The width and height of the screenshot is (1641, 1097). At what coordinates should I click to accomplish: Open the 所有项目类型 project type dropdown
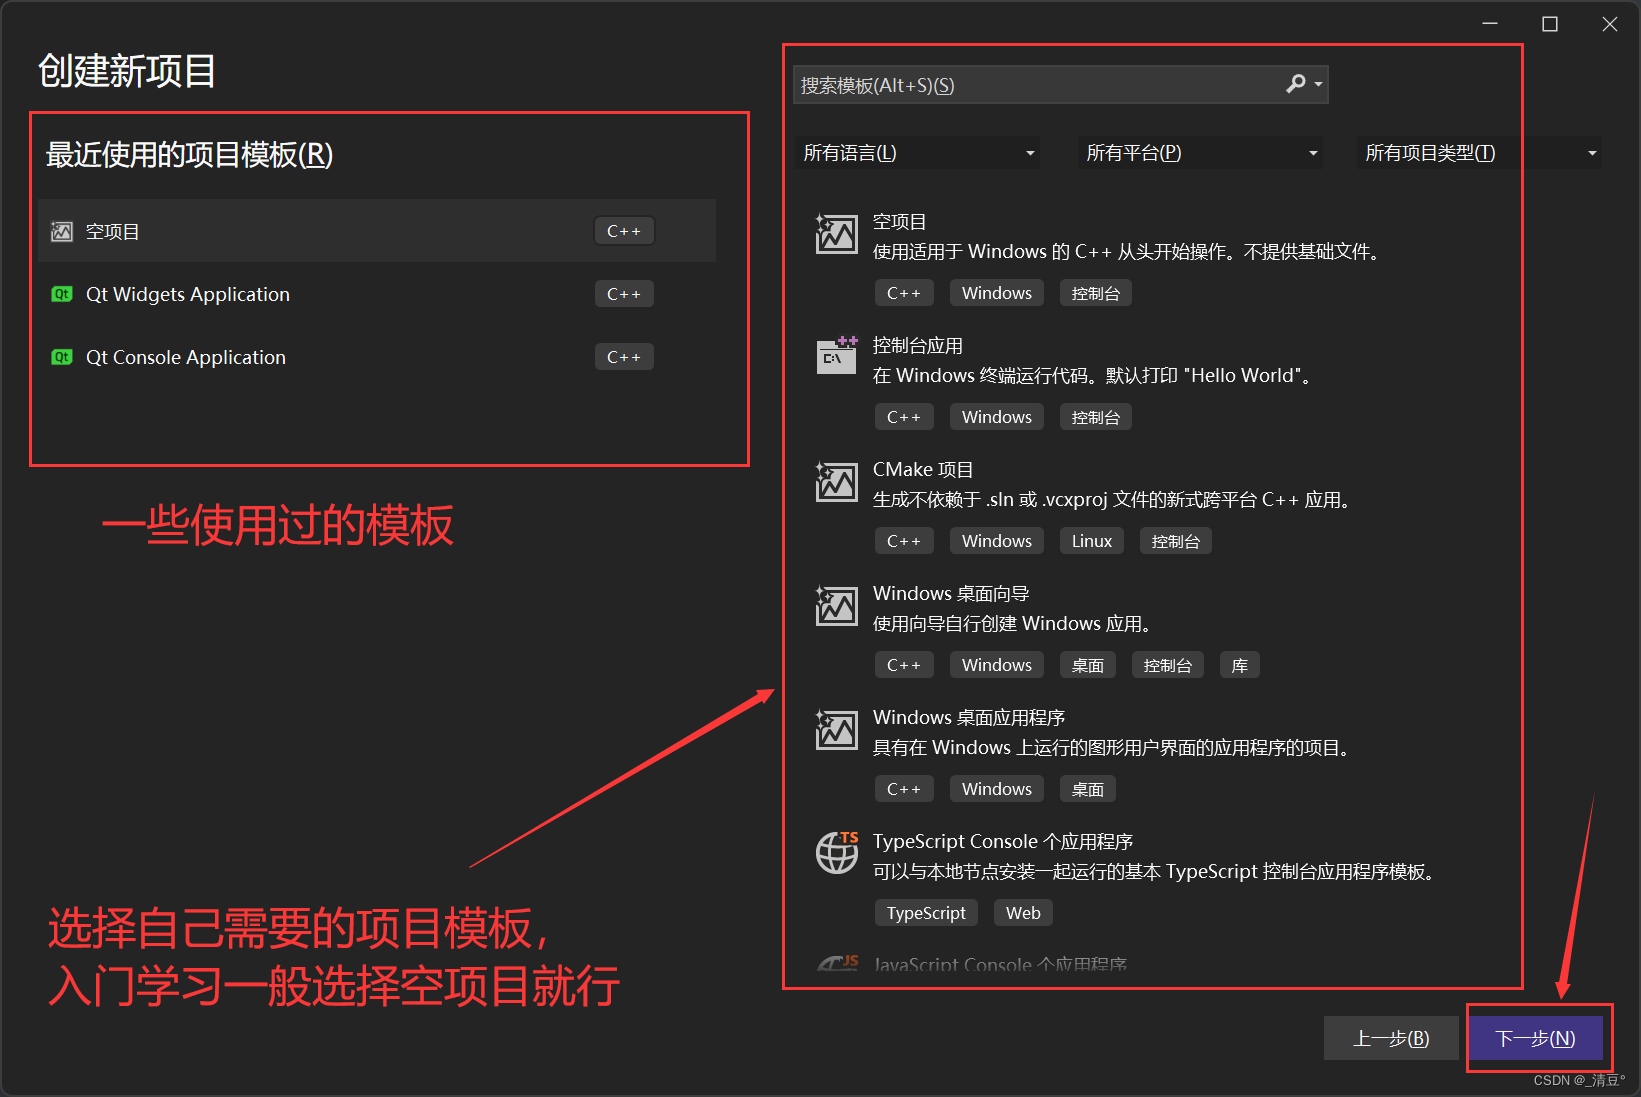click(1480, 153)
